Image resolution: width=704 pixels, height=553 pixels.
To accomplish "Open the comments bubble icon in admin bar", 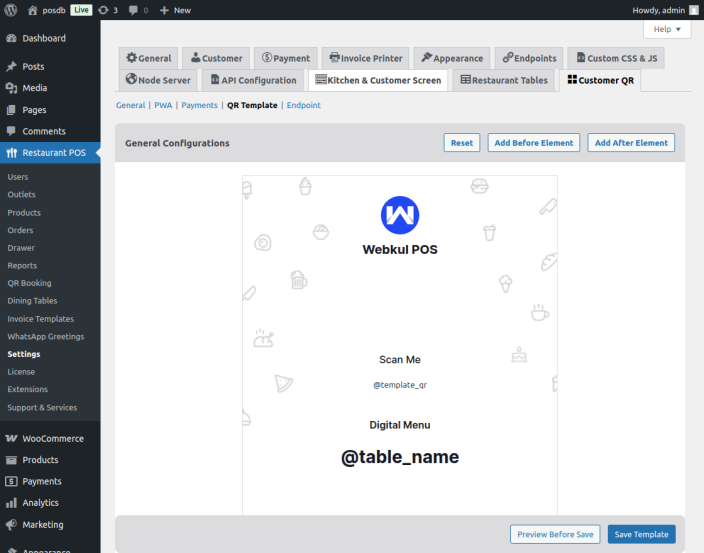I will click(x=133, y=10).
